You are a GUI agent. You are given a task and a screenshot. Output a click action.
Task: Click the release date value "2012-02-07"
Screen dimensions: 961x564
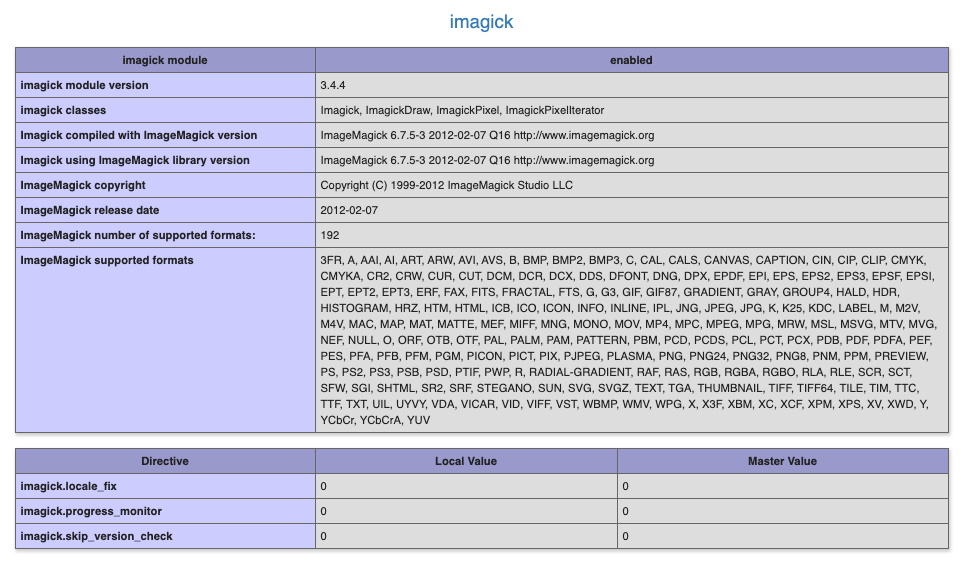pyautogui.click(x=349, y=210)
